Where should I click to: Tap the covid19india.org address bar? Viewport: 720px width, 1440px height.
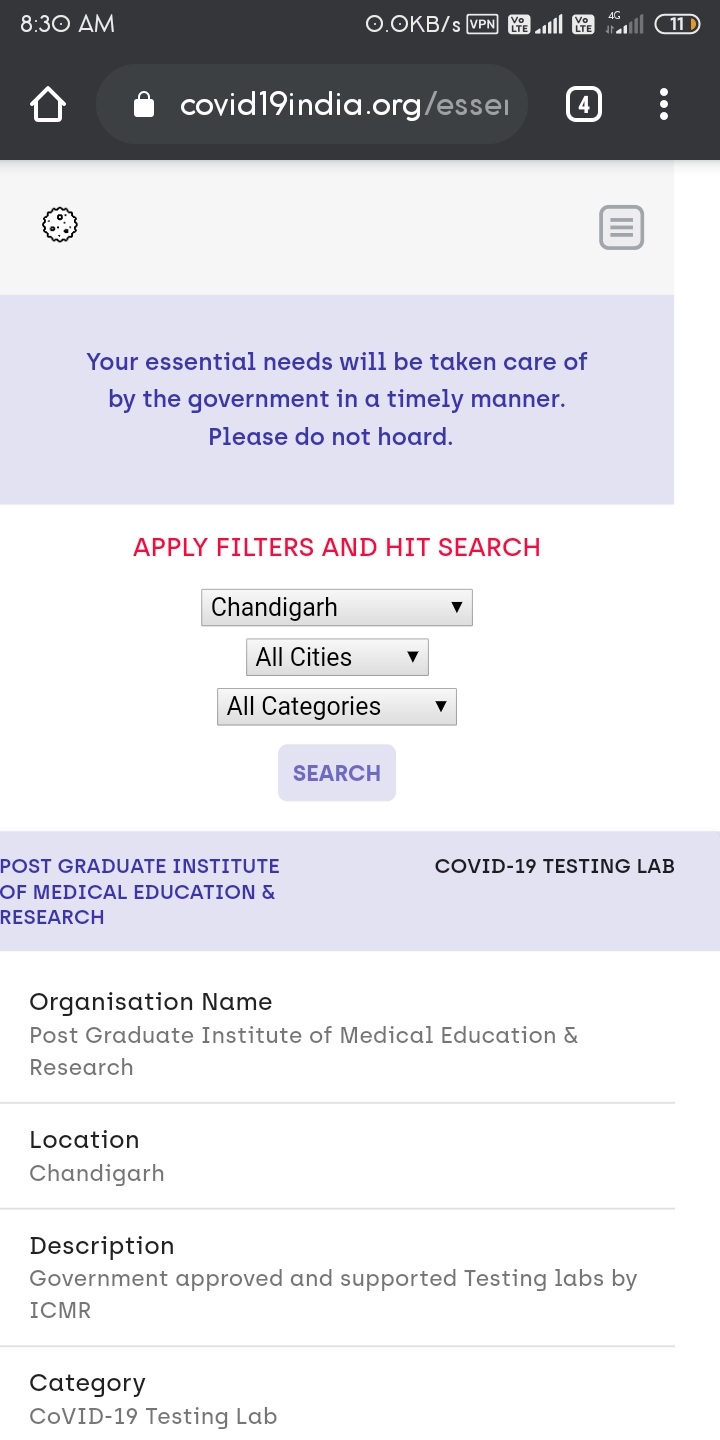pyautogui.click(x=330, y=103)
